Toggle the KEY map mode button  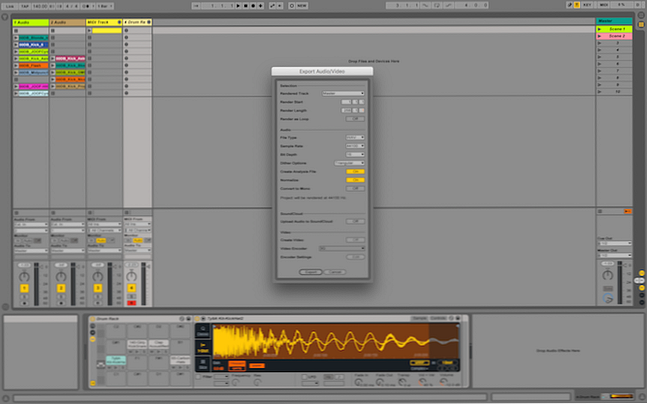tap(585, 5)
